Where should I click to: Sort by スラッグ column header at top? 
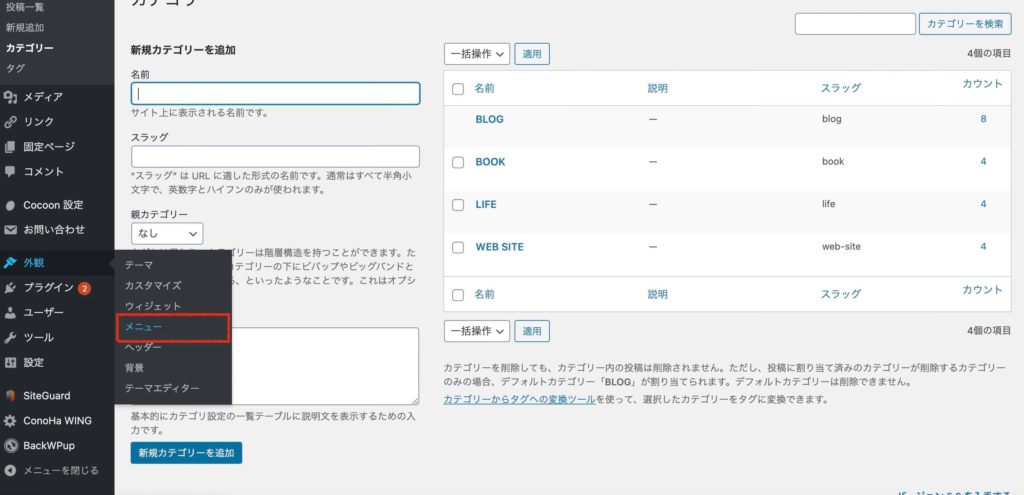pyautogui.click(x=840, y=88)
